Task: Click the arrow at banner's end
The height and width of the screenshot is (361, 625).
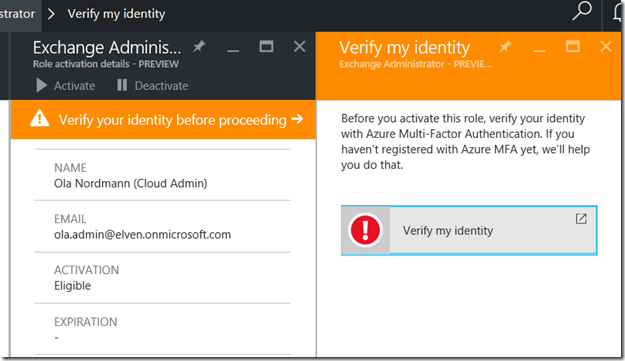Action: pos(297,119)
